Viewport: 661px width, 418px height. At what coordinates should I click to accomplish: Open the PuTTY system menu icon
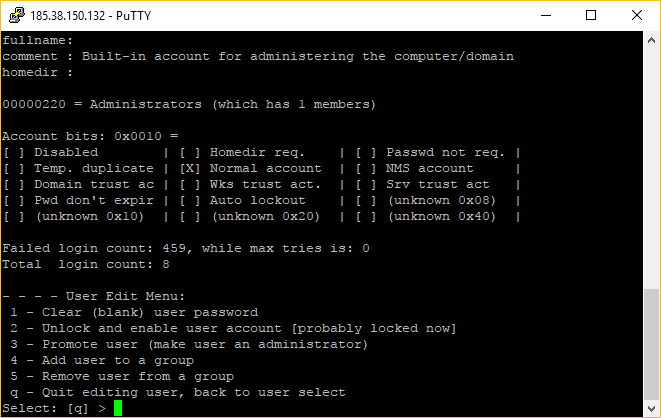click(x=17, y=15)
